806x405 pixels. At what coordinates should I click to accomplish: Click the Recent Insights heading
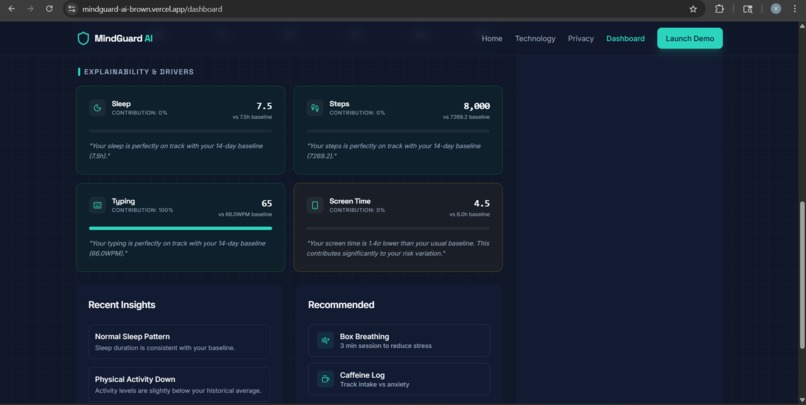pos(122,305)
